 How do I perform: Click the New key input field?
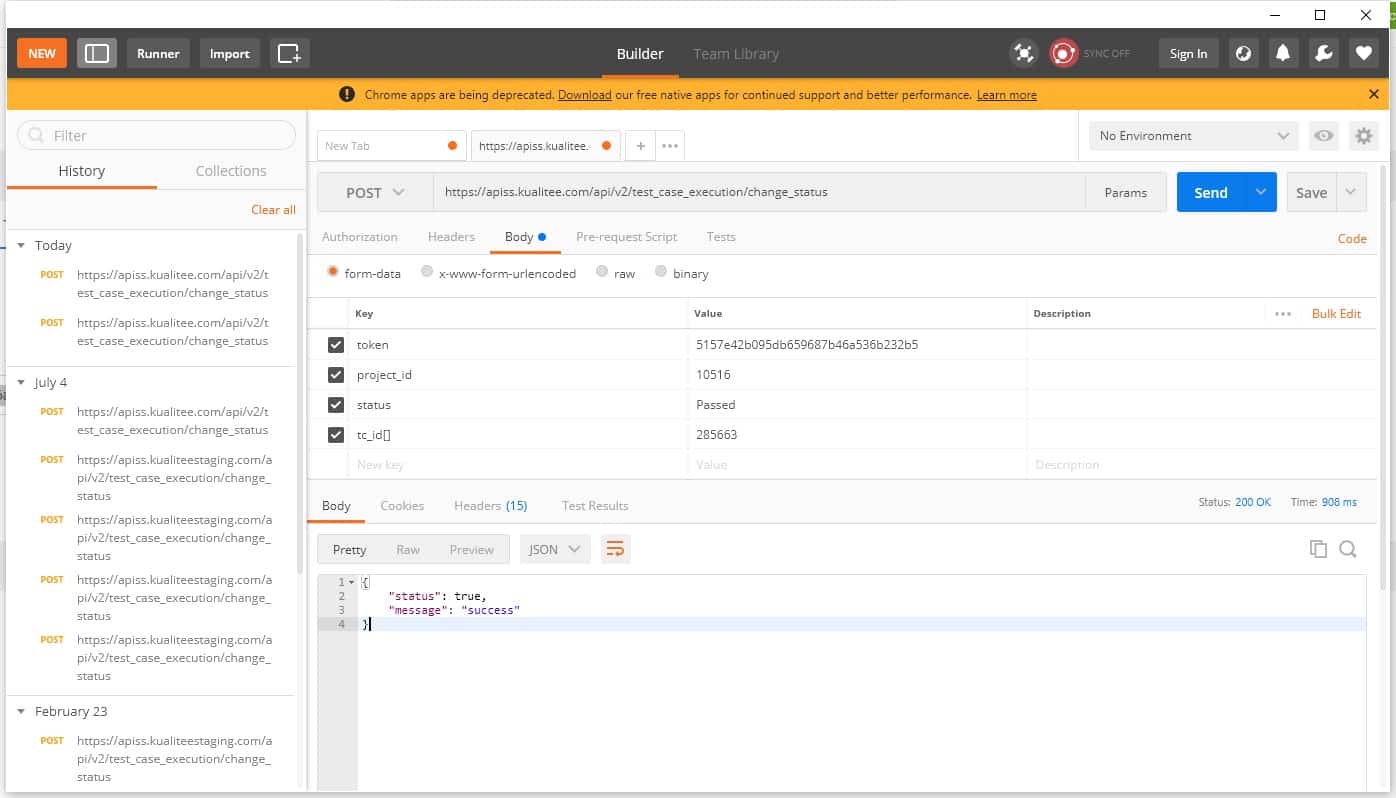[x=518, y=465]
